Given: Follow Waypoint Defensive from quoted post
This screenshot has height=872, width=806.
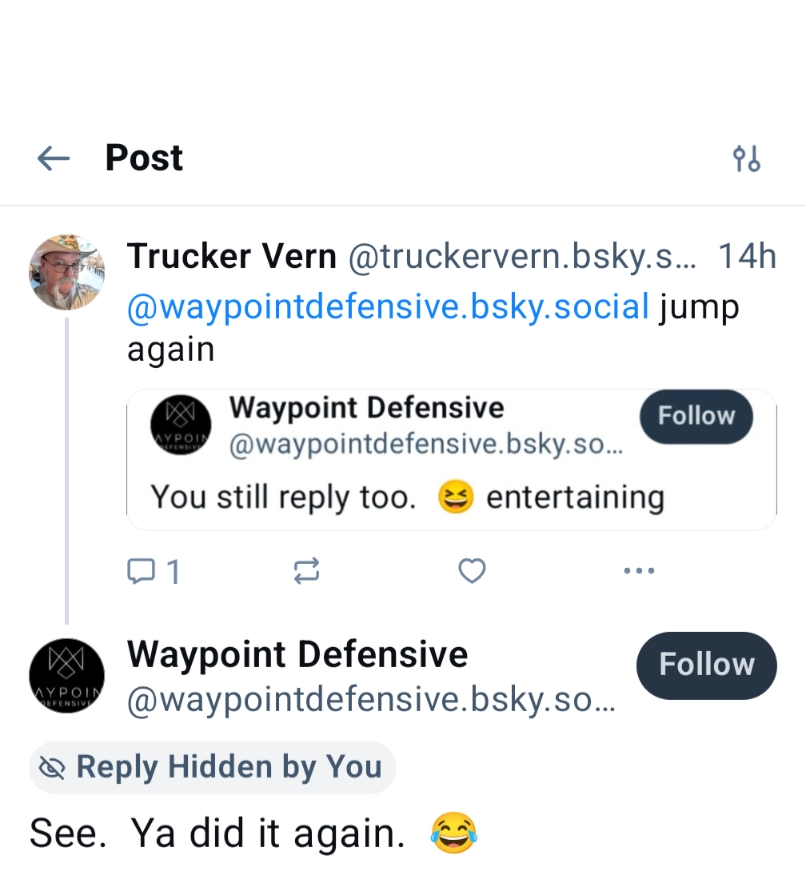Looking at the screenshot, I should pos(696,416).
